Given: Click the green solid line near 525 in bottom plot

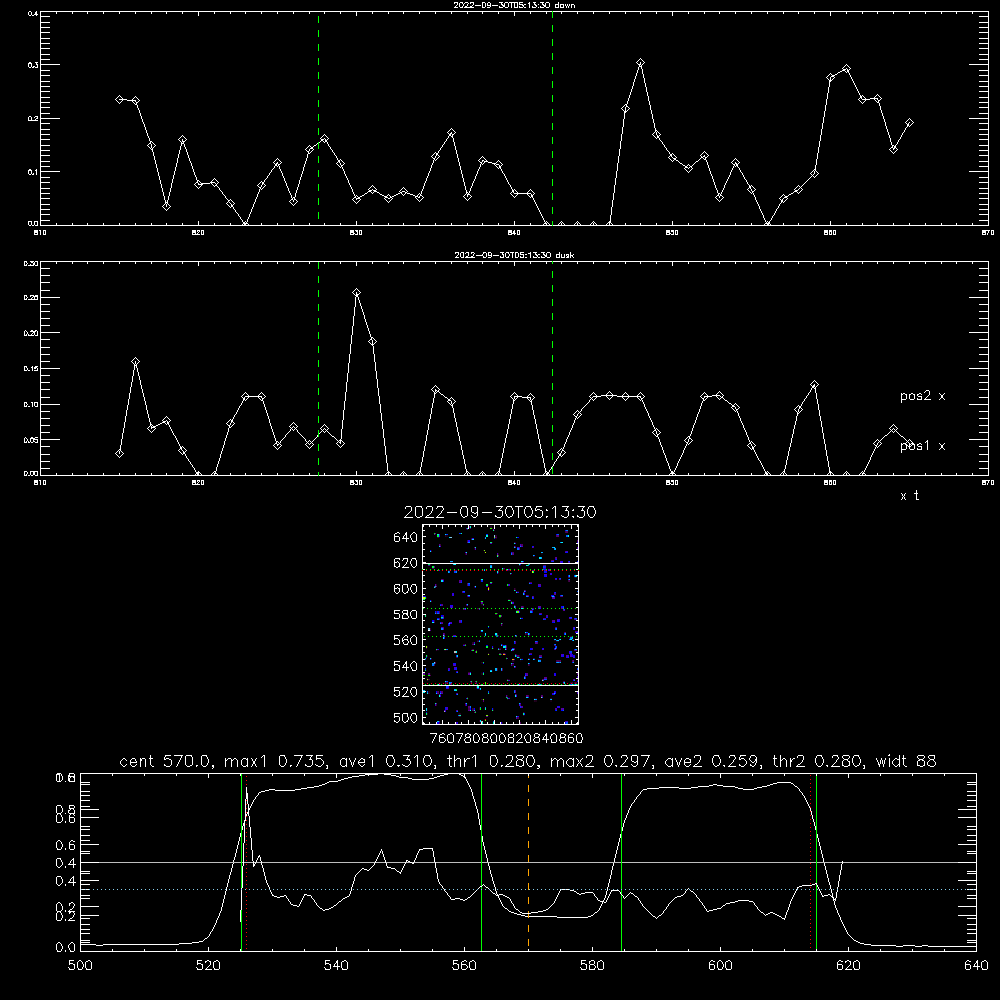Looking at the screenshot, I should tap(241, 861).
